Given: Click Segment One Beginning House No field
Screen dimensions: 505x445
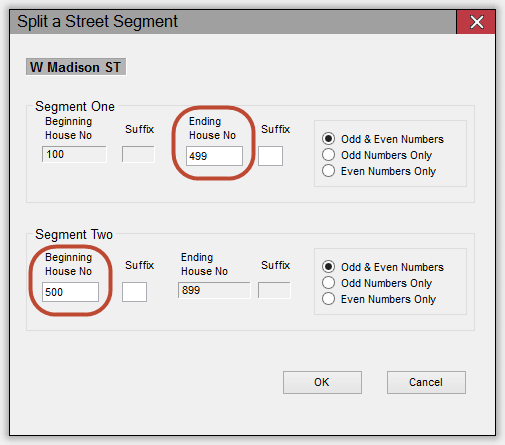Looking at the screenshot, I should pyautogui.click(x=74, y=154).
